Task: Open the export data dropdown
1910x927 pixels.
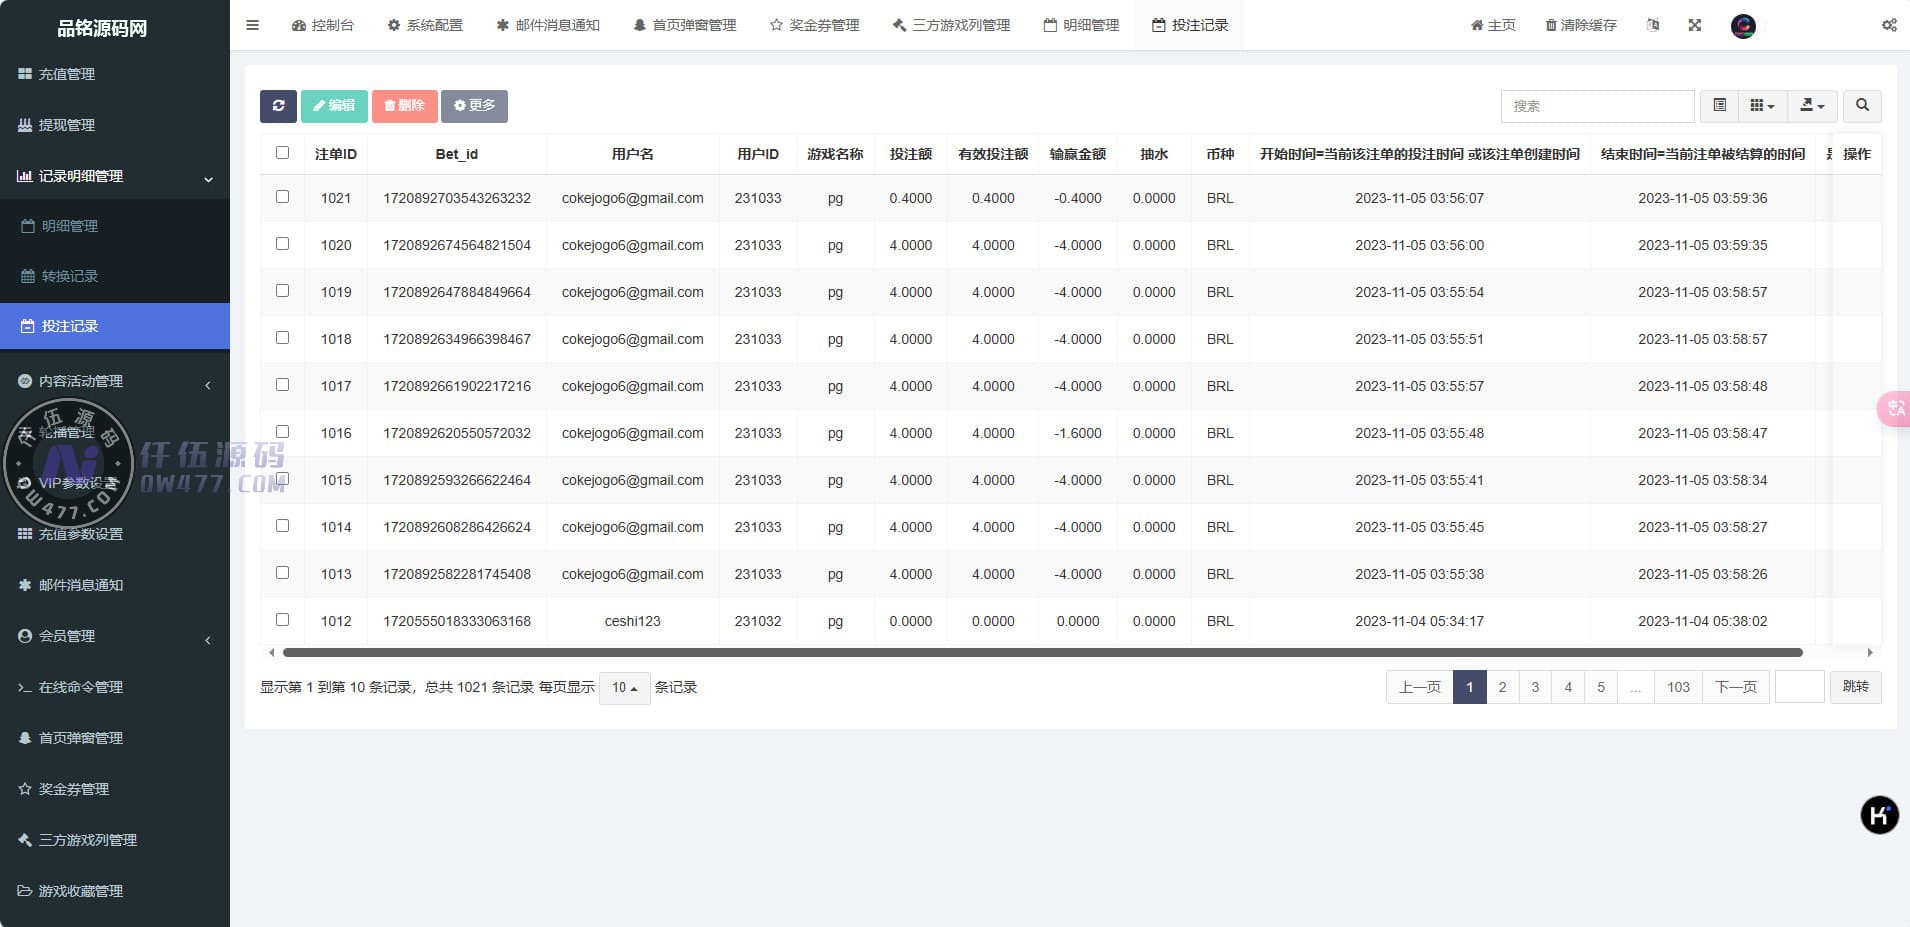Action: [x=1812, y=106]
